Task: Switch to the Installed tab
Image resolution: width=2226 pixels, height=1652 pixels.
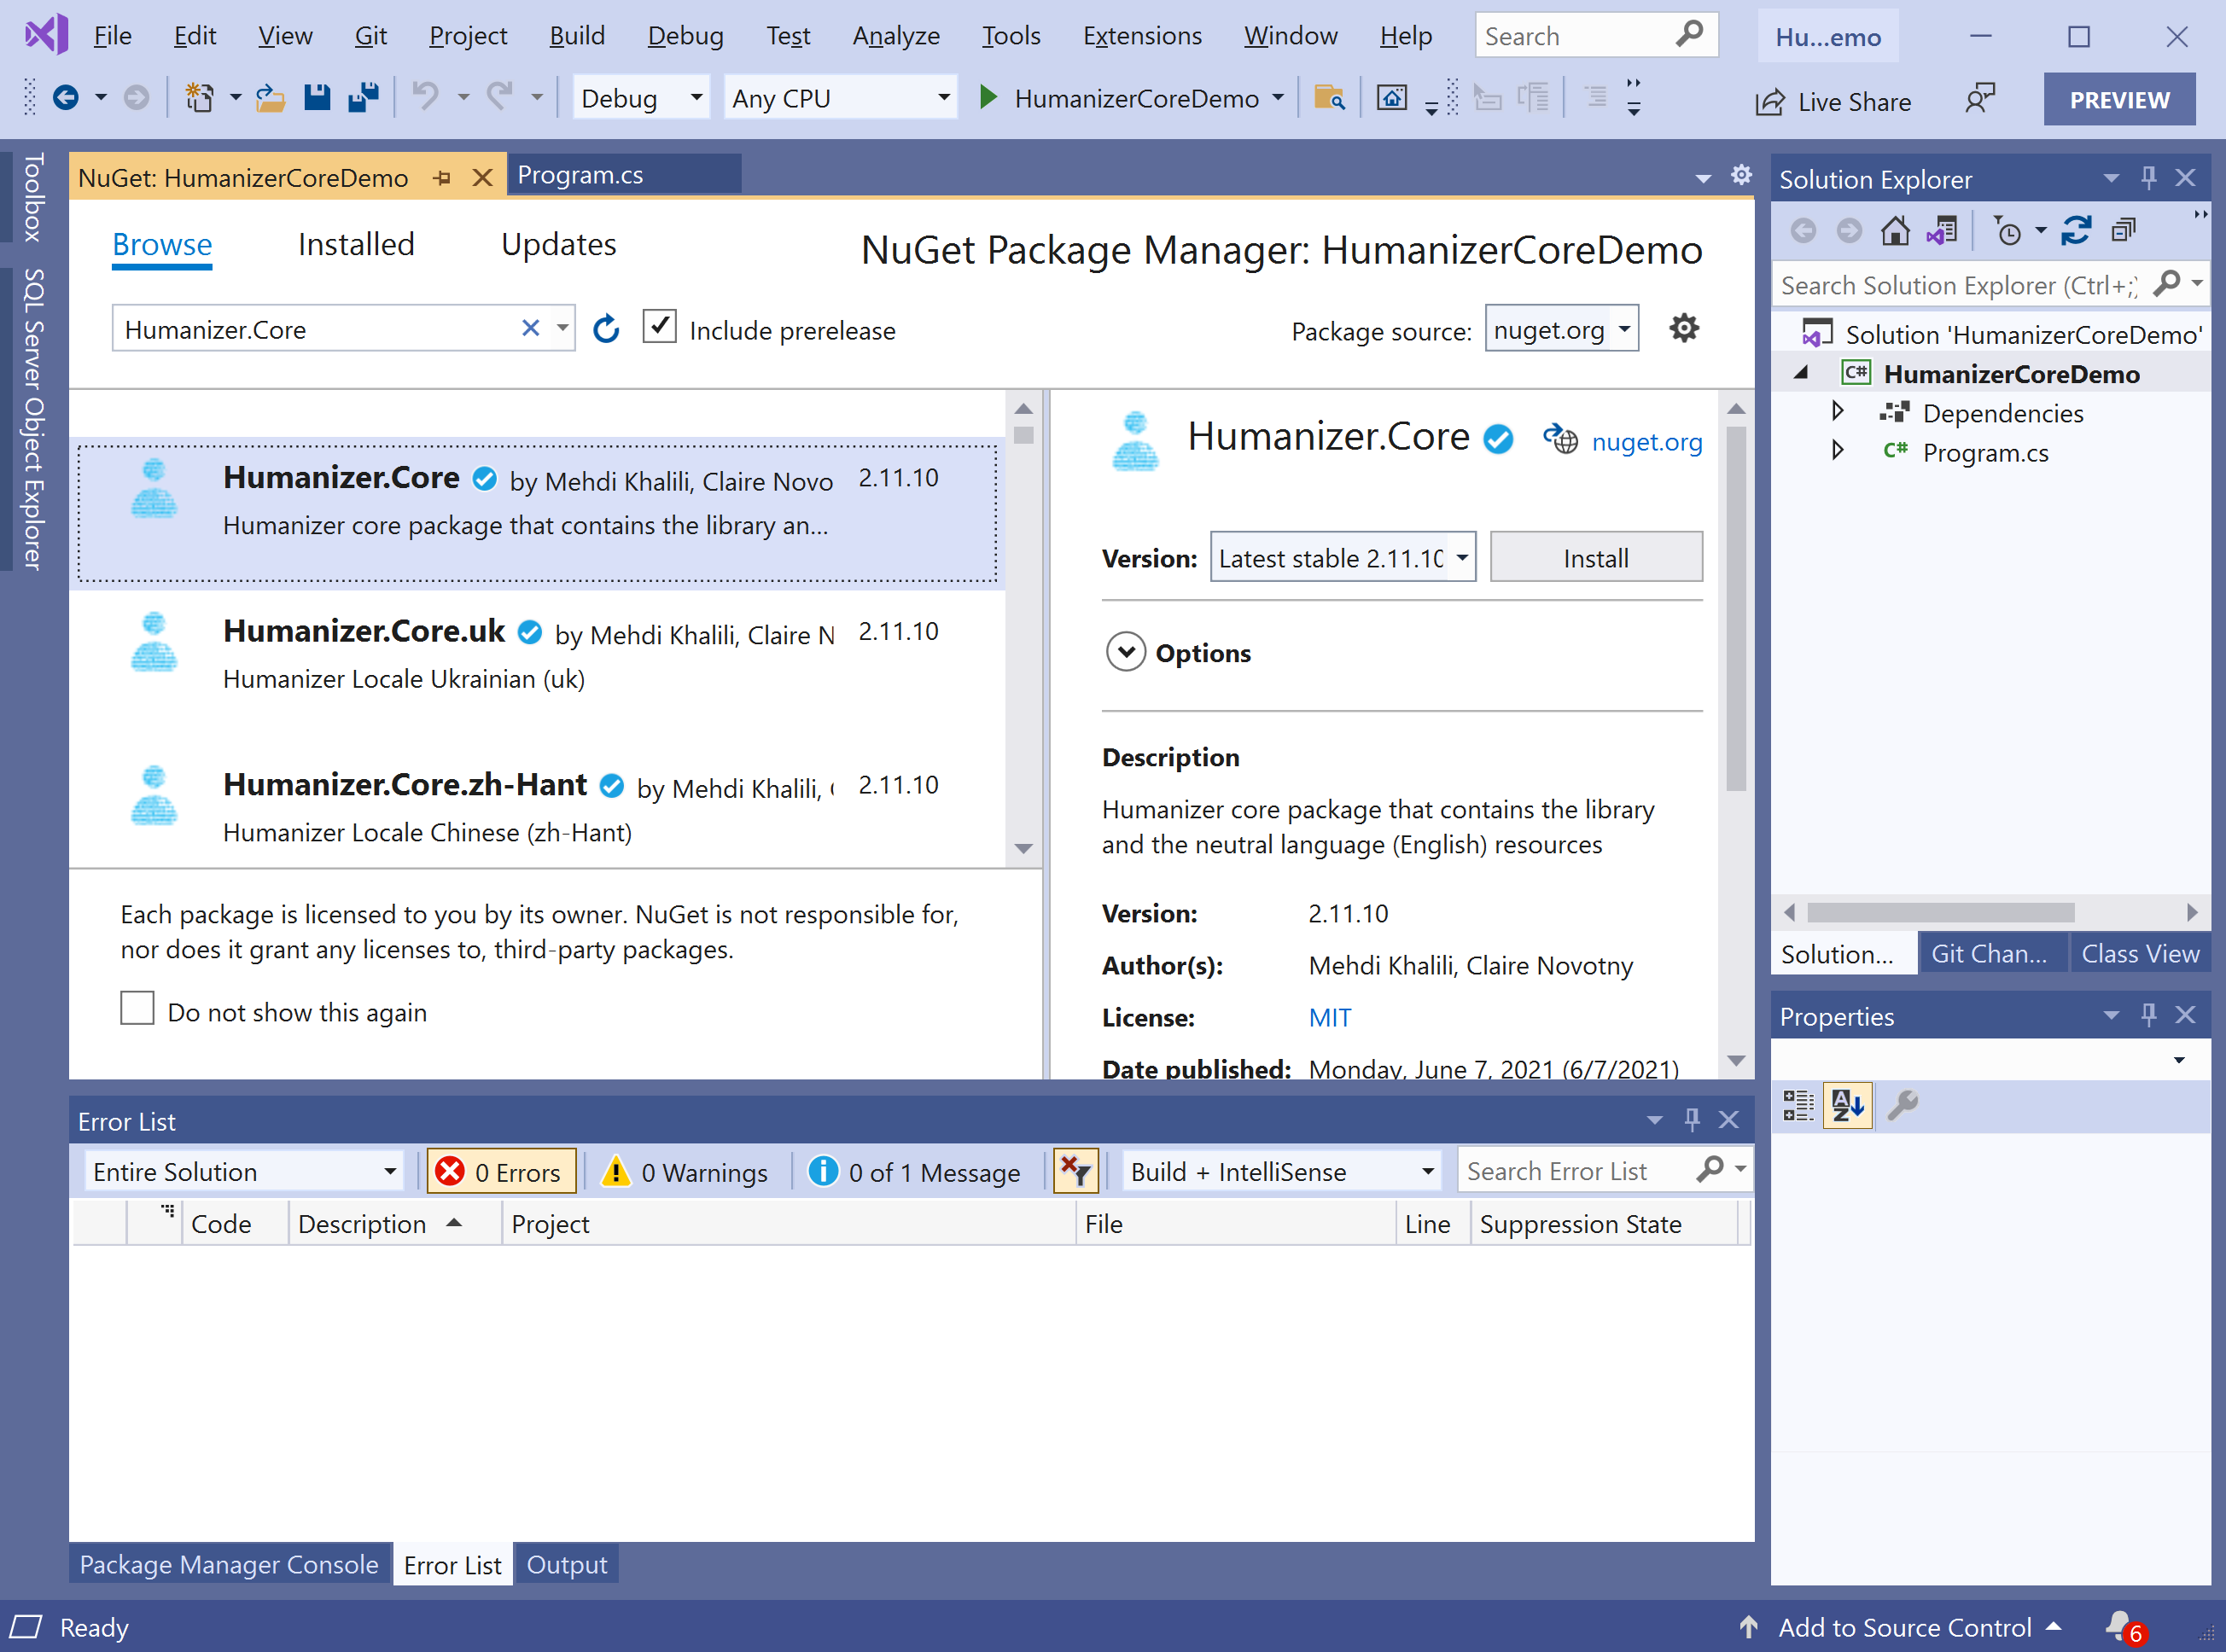Action: 356,245
